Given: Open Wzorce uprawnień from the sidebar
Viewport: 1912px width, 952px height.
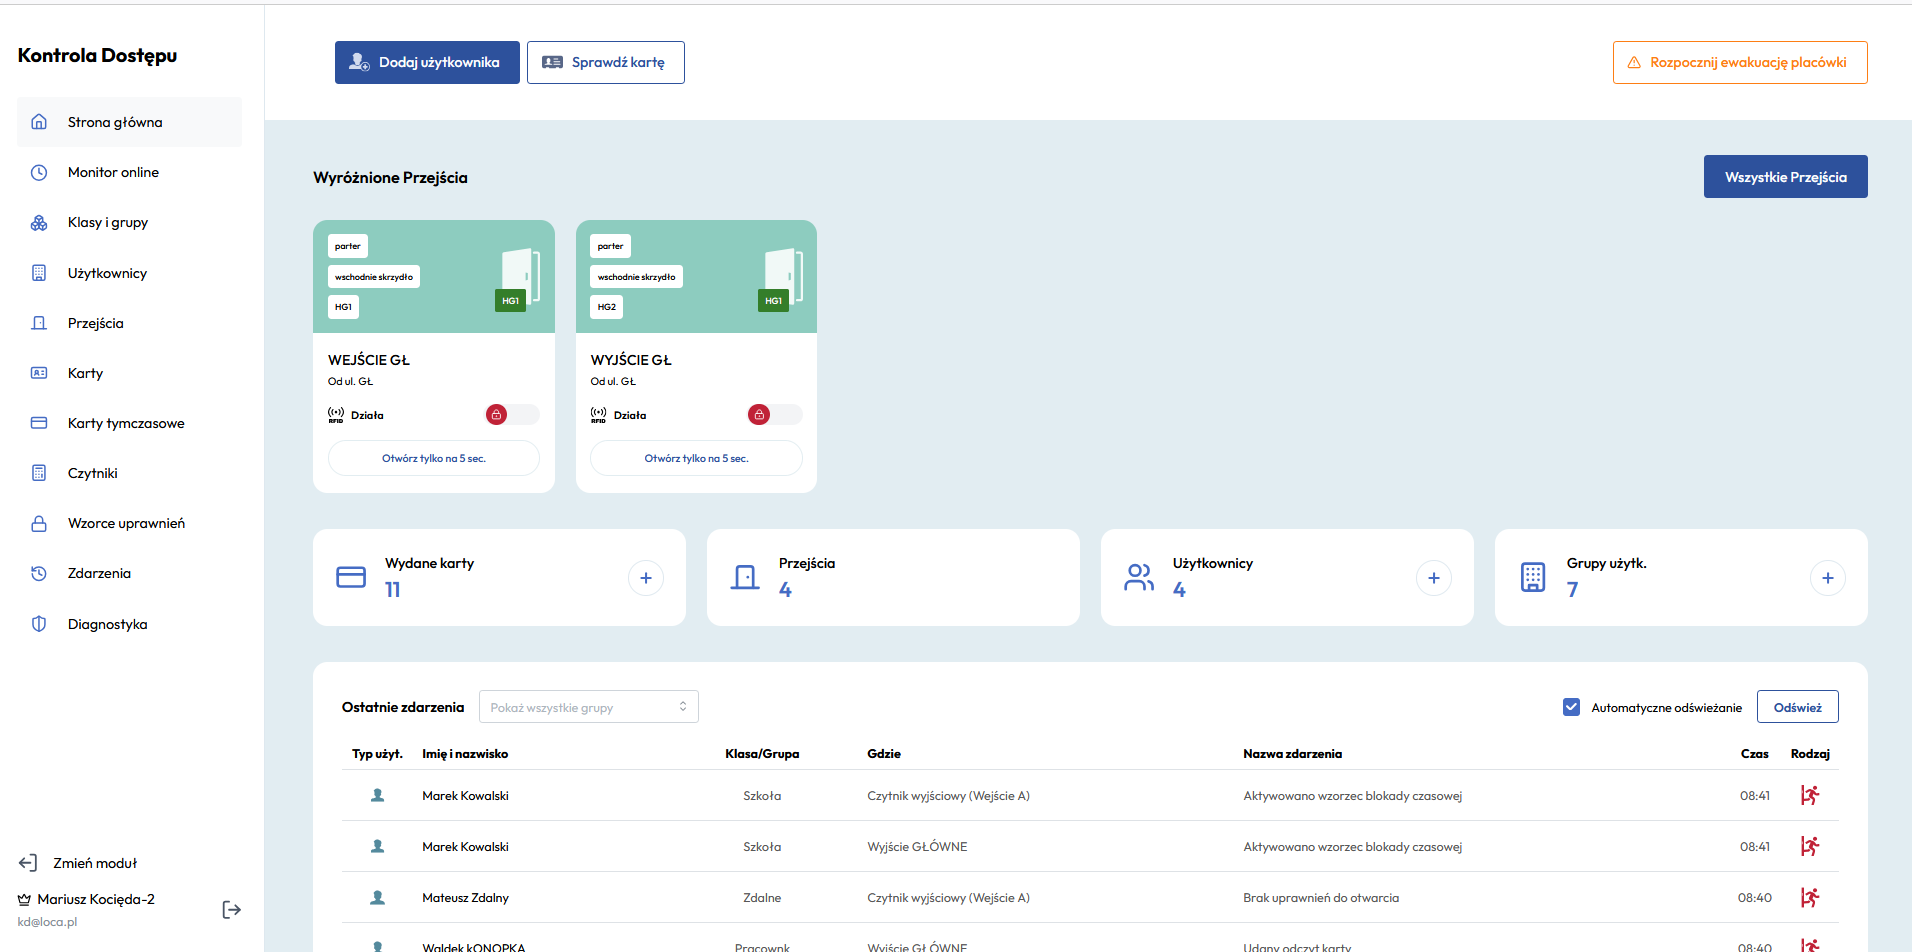Looking at the screenshot, I should click(x=126, y=523).
